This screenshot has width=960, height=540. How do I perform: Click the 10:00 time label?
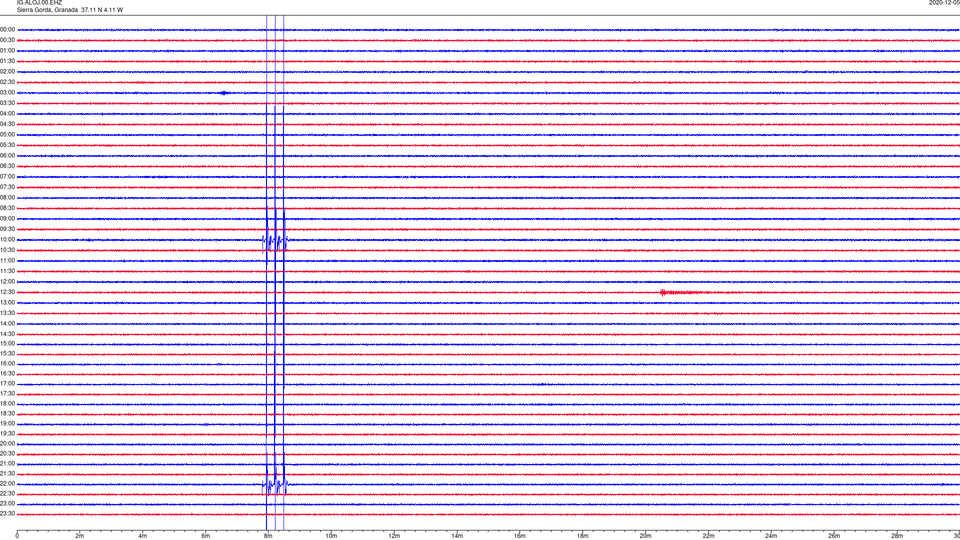click(7, 239)
